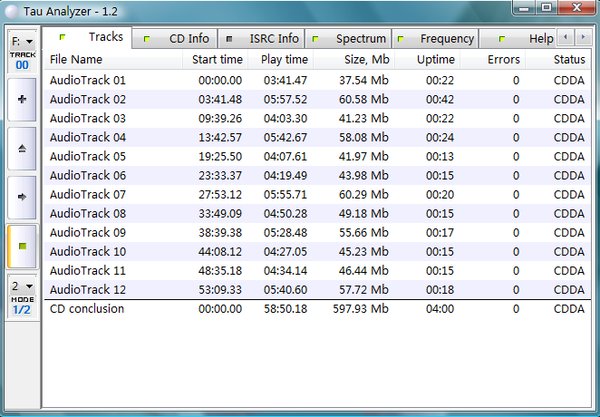Select AudioTrack 05 row

click(317, 156)
